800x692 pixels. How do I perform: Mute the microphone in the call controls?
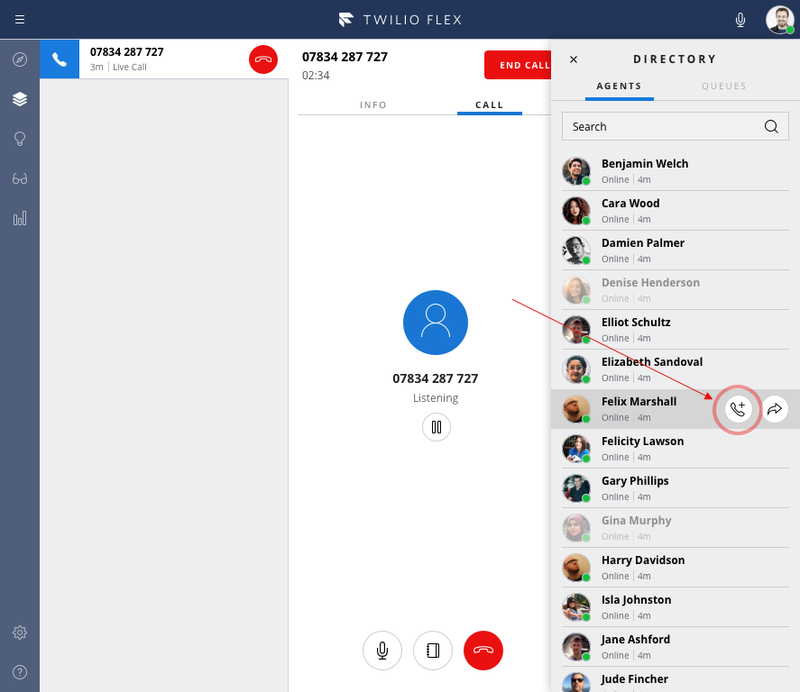click(x=381, y=650)
